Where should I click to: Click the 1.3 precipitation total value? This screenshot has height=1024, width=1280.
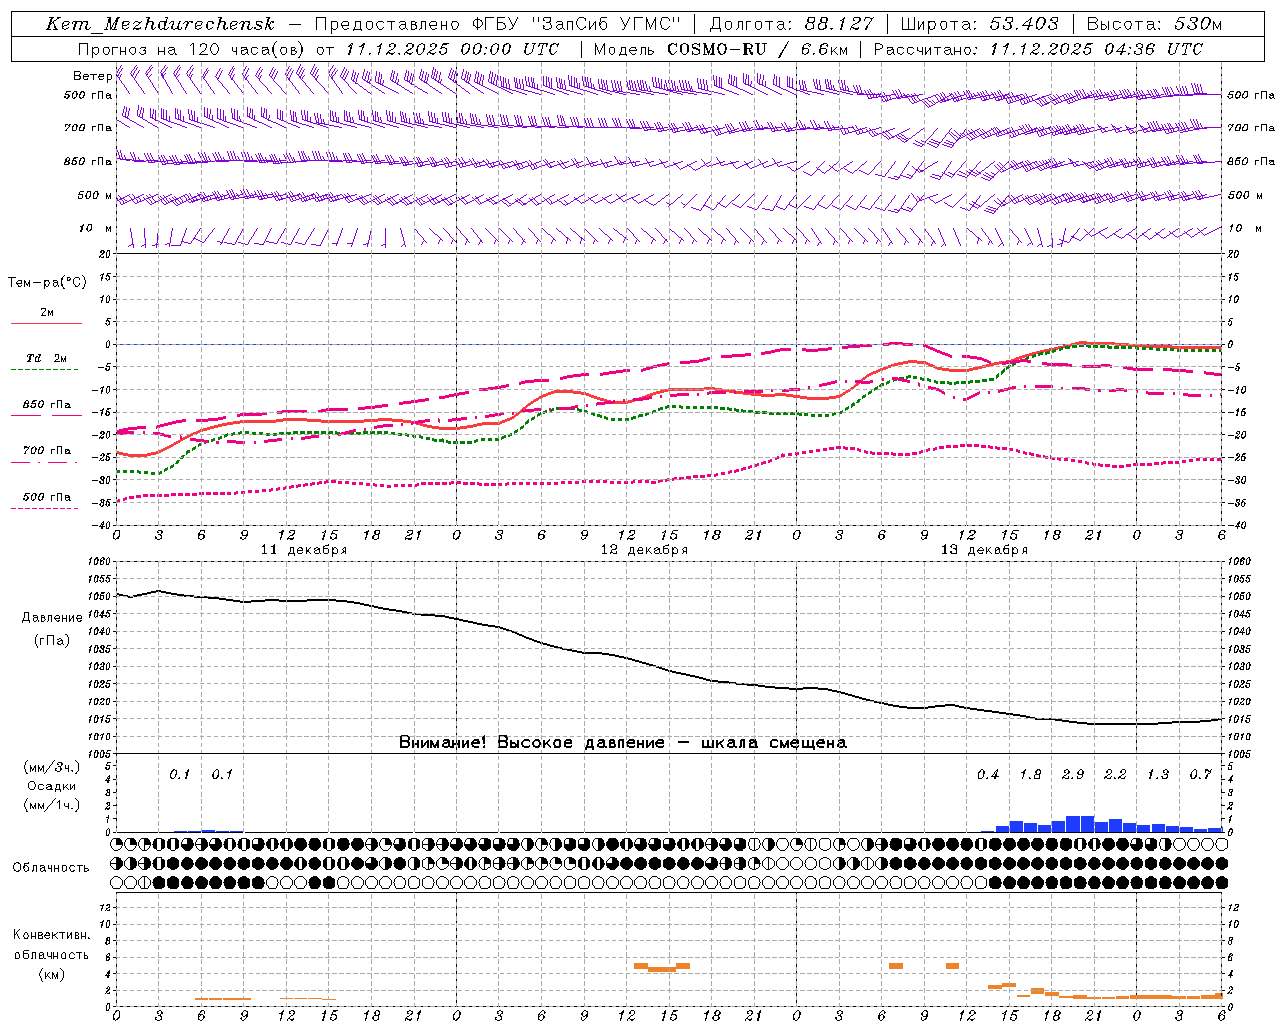pos(1158,775)
